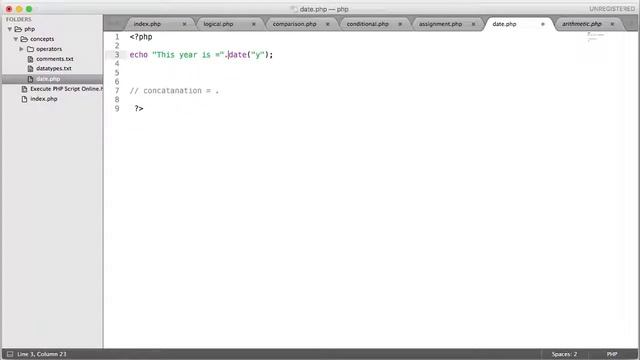Viewport: 640px width, 360px height.
Task: Switch to the logical.php tab
Action: [218, 24]
